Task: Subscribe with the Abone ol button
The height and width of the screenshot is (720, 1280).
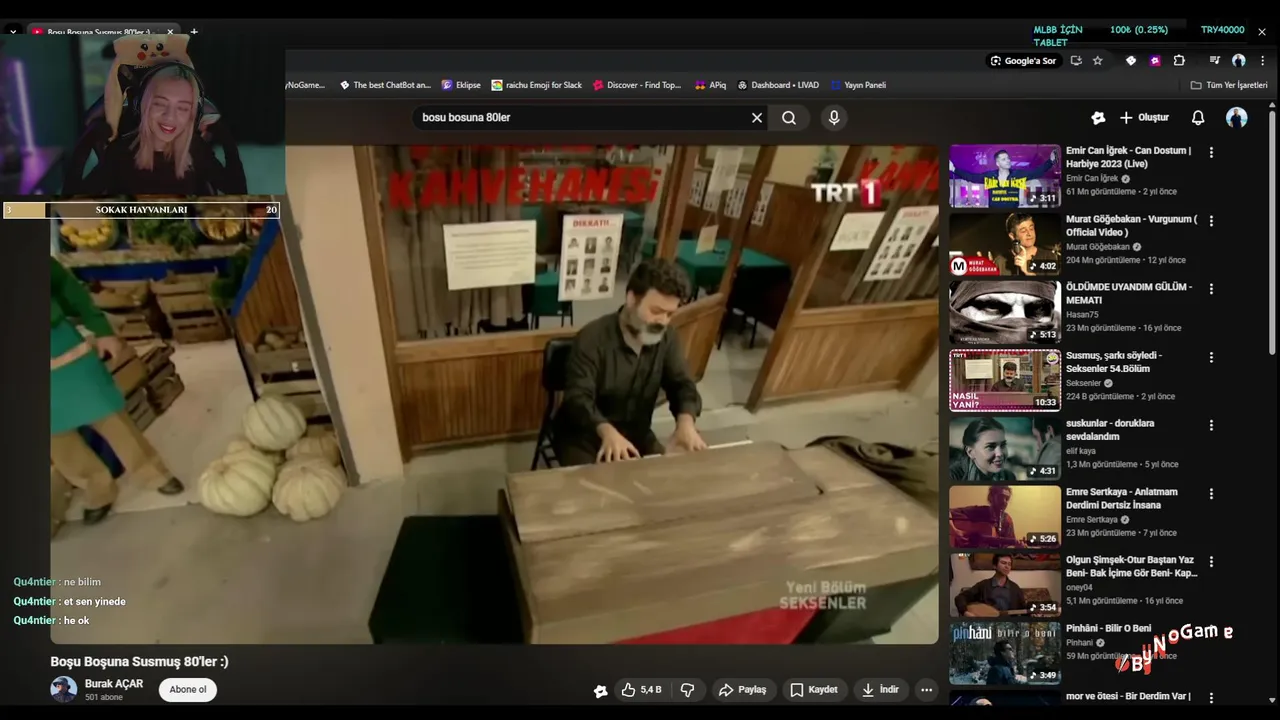Action: (188, 690)
